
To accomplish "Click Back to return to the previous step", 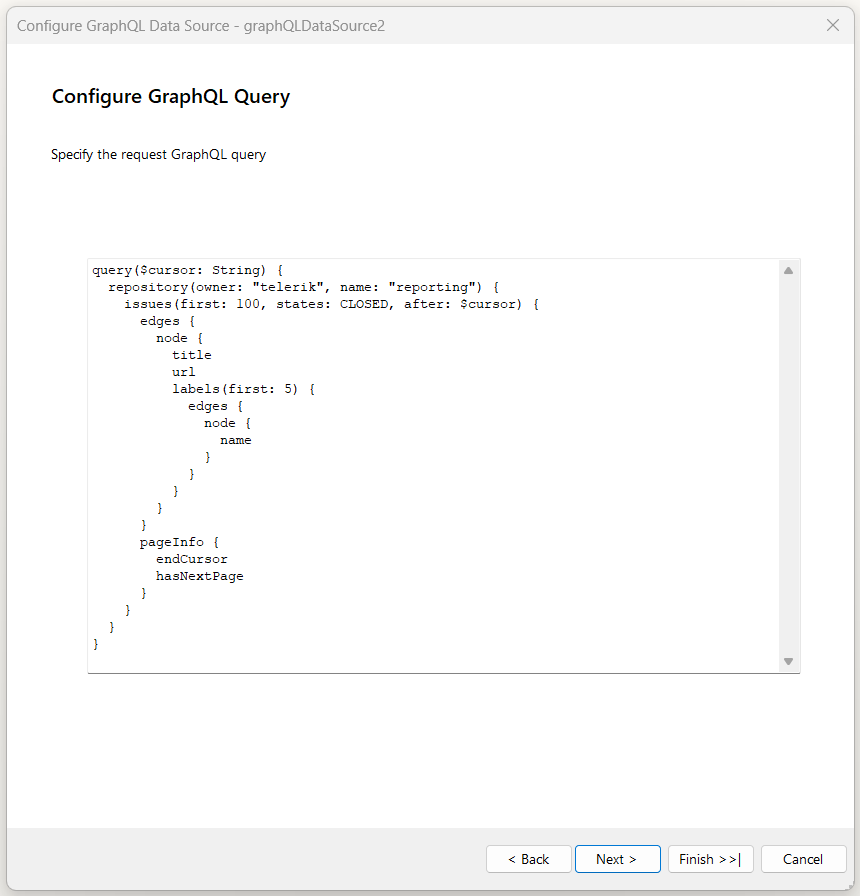I will click(528, 858).
